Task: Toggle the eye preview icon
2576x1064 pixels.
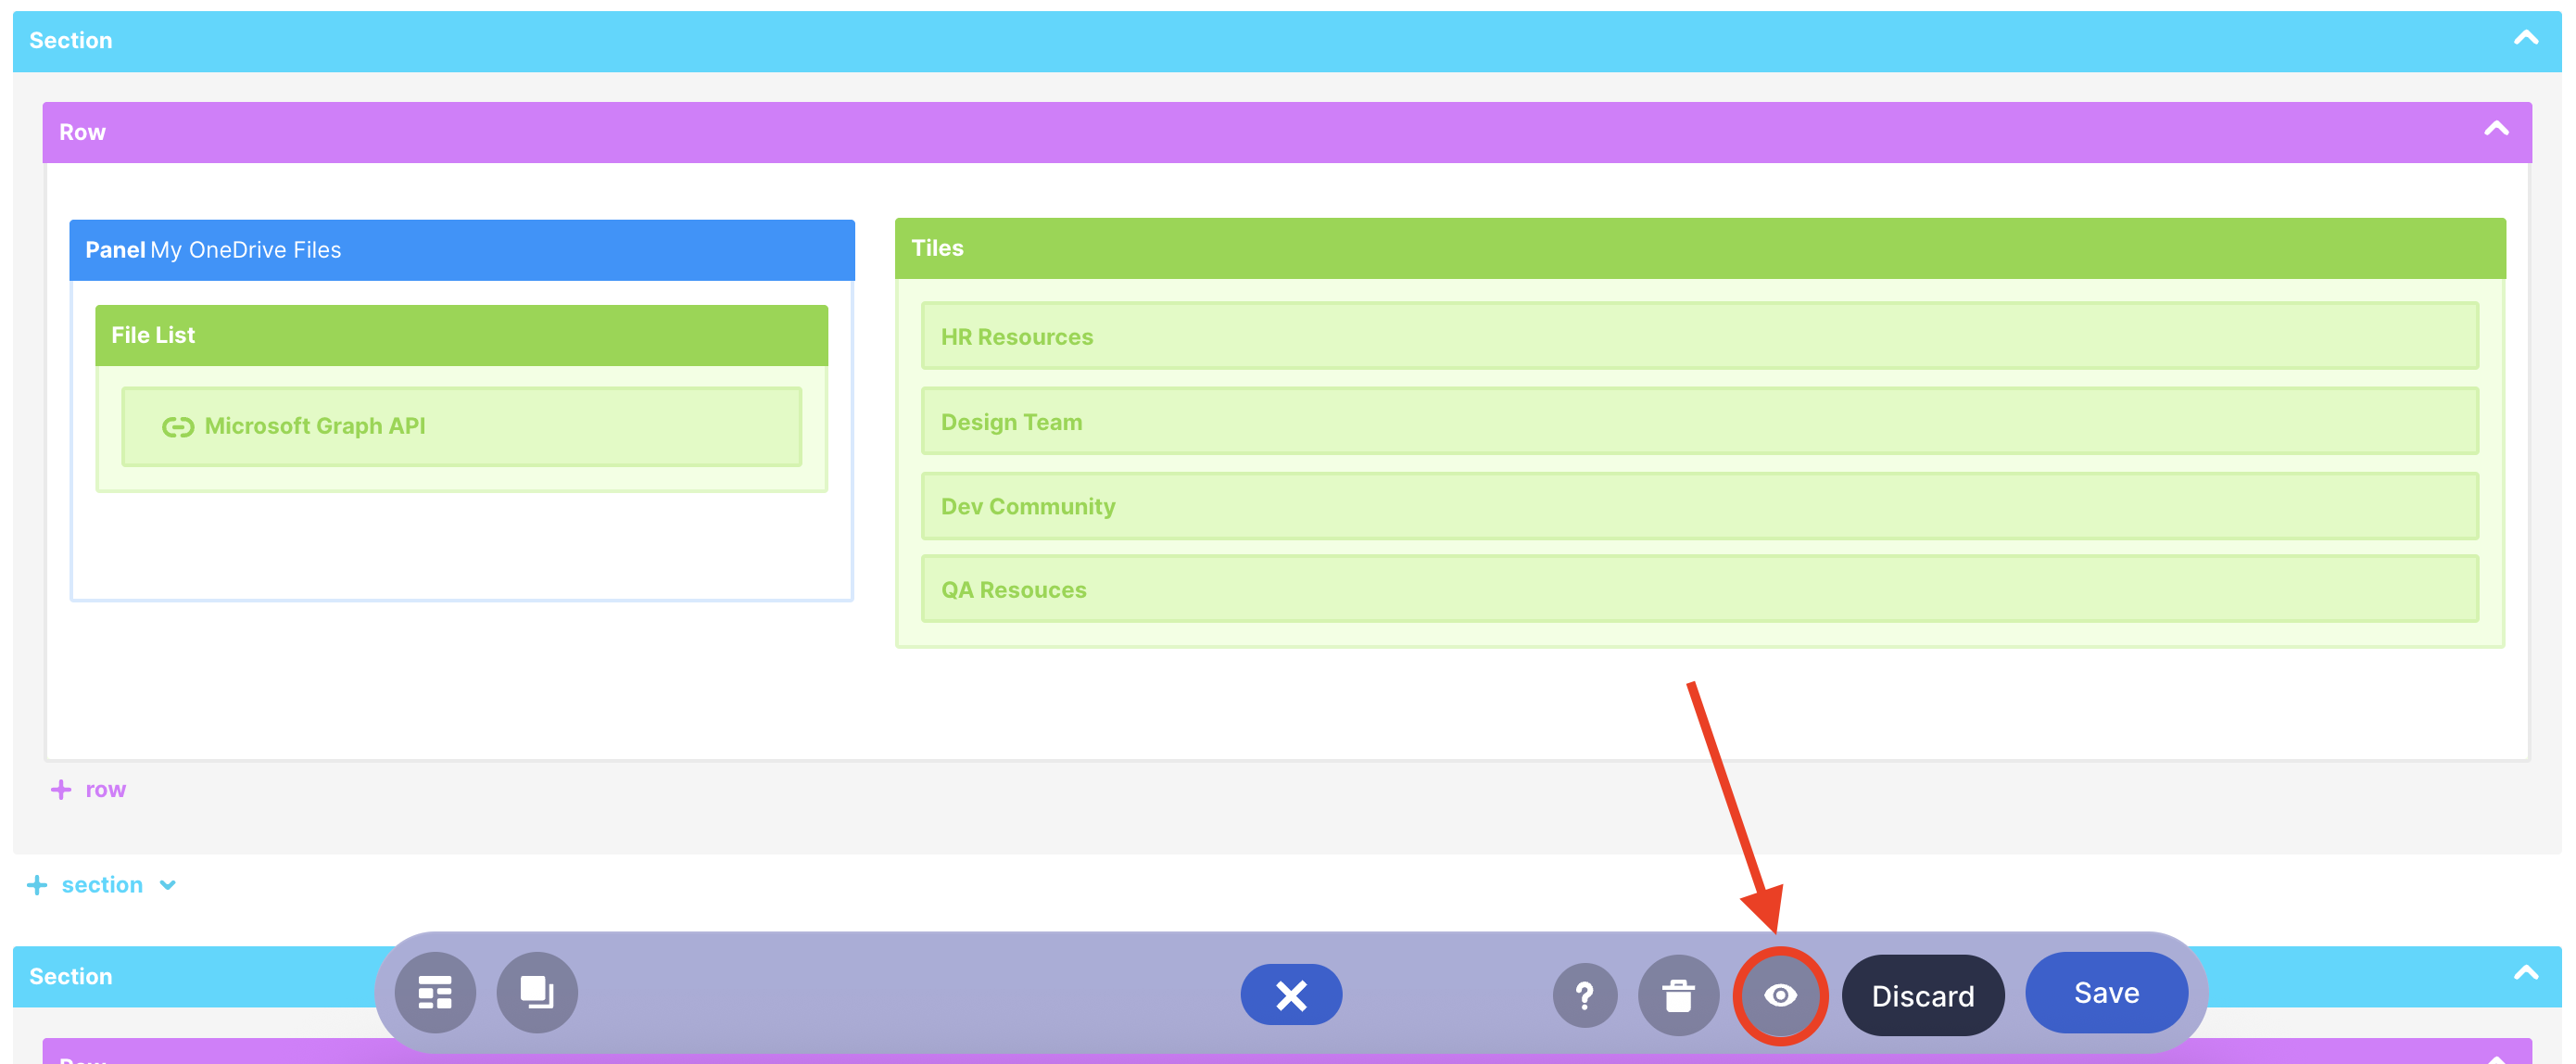Action: (x=1780, y=994)
